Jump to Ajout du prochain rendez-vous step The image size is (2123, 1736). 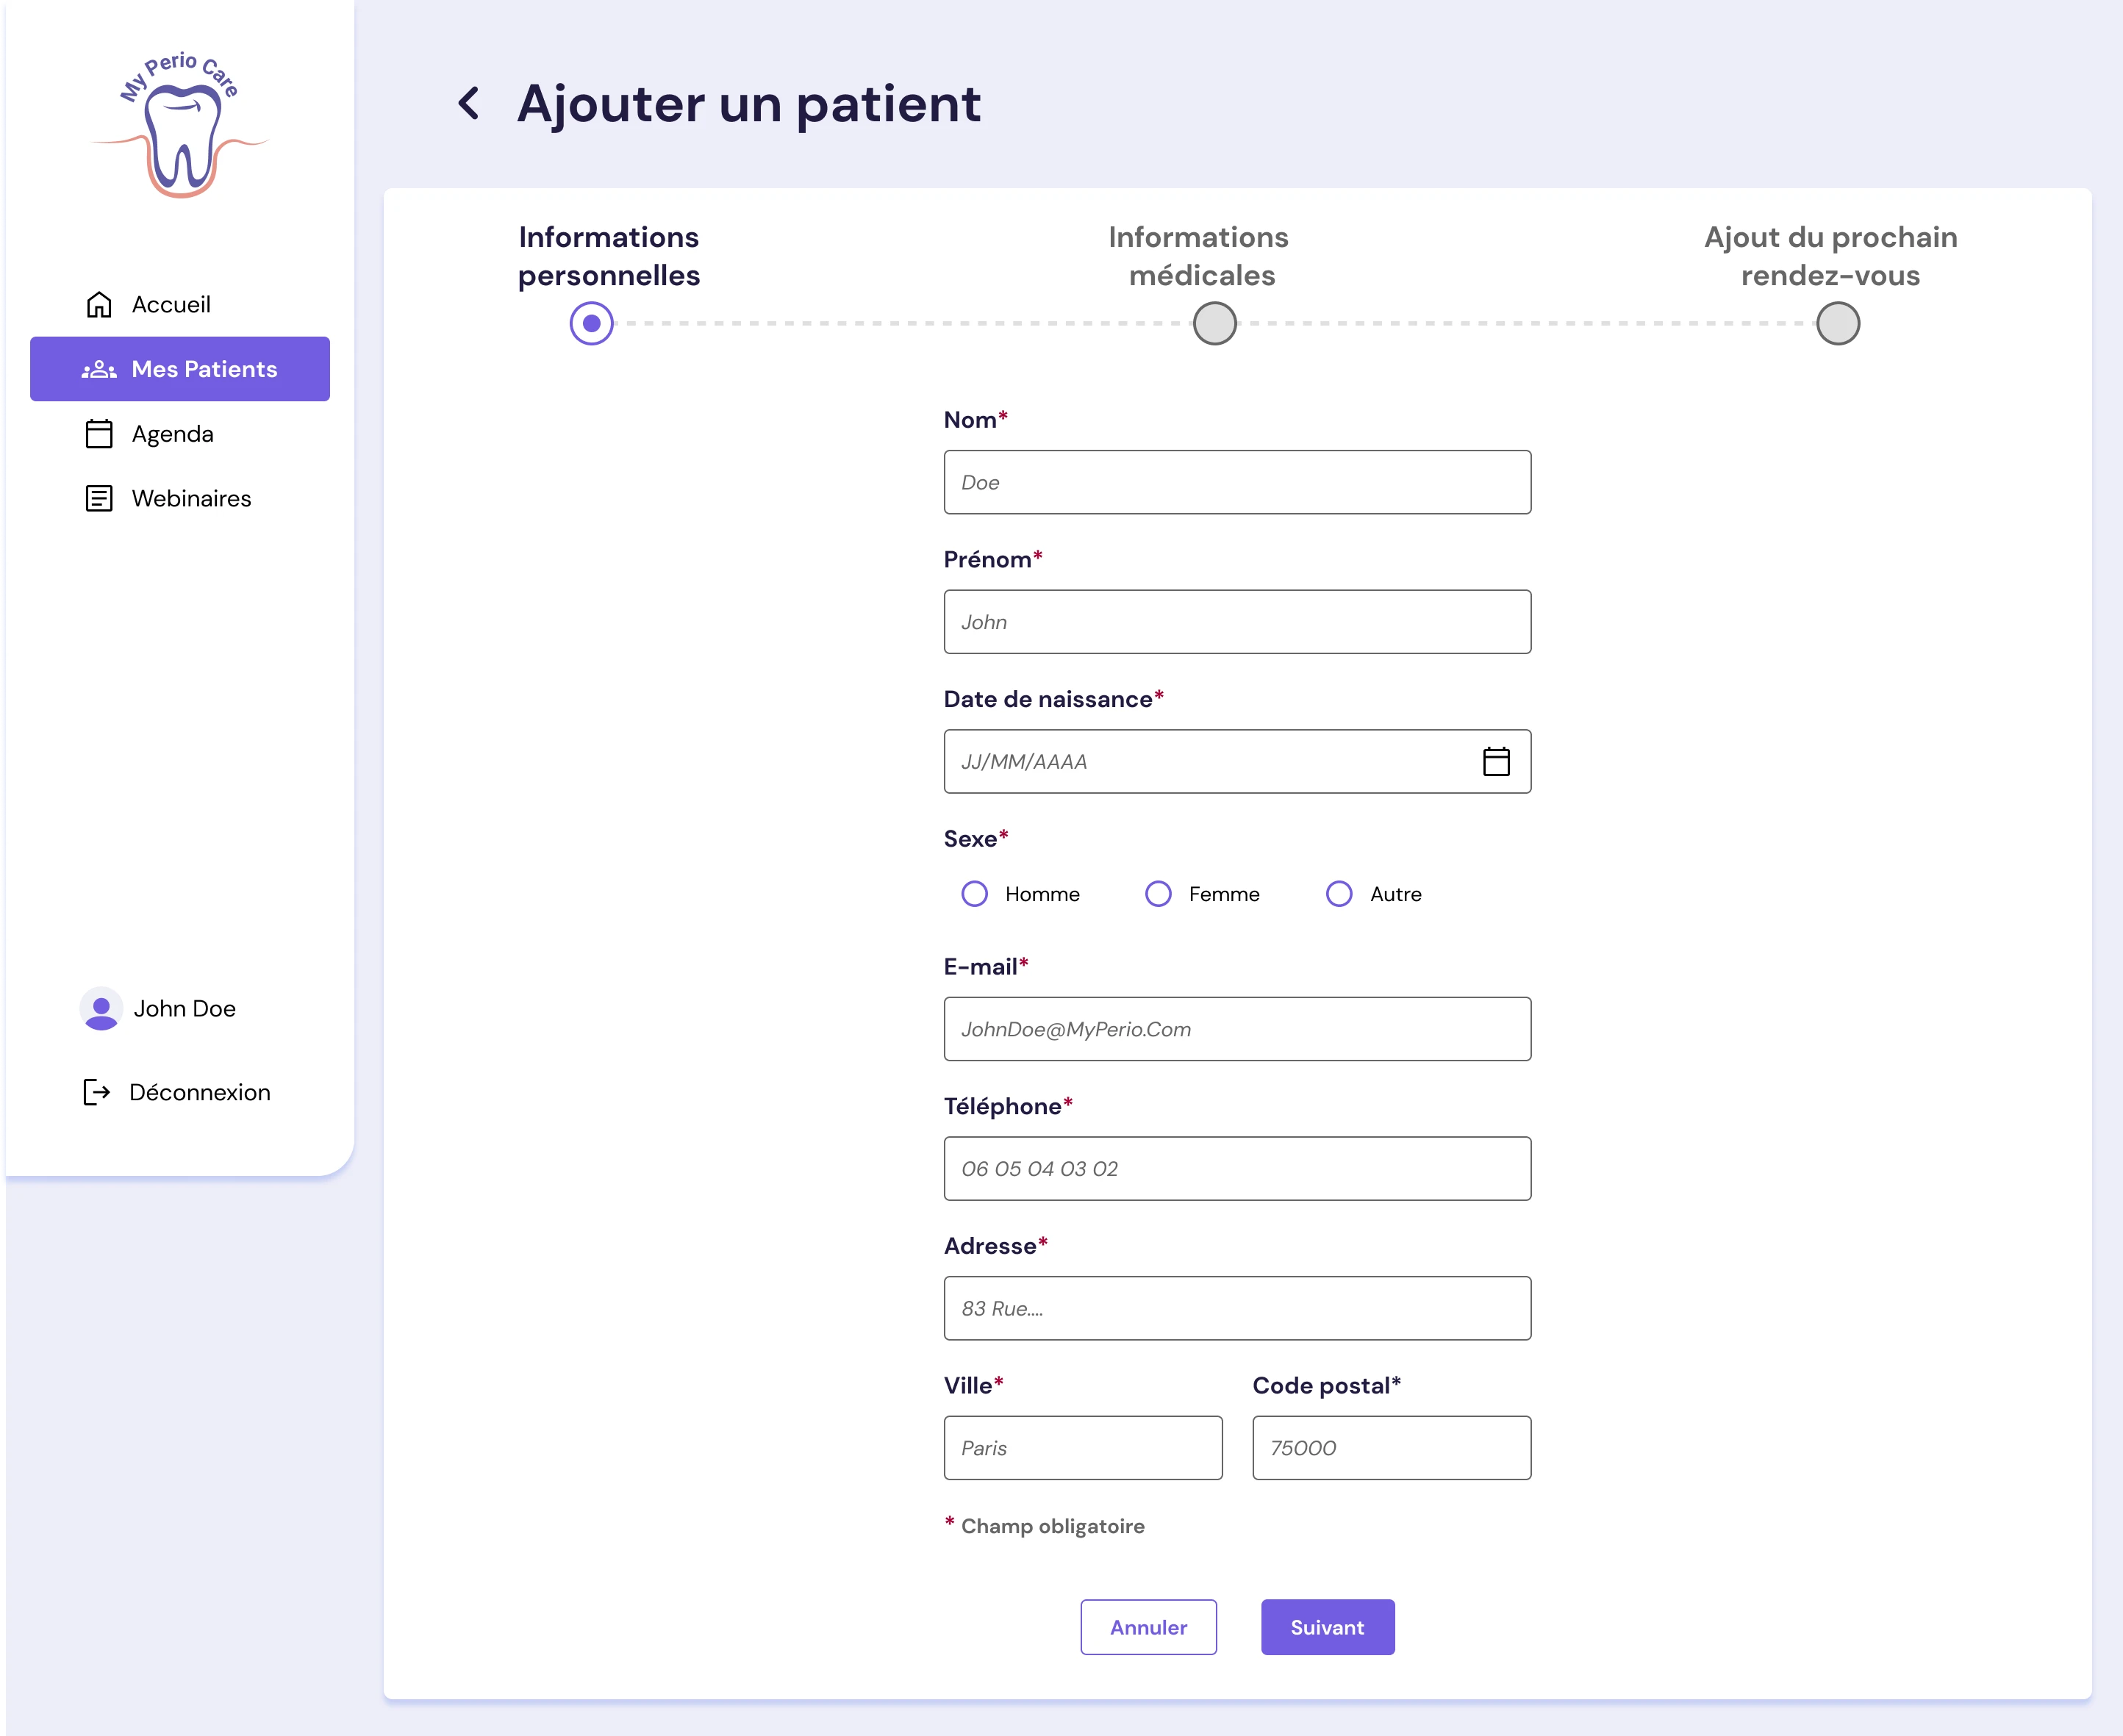tap(1837, 323)
